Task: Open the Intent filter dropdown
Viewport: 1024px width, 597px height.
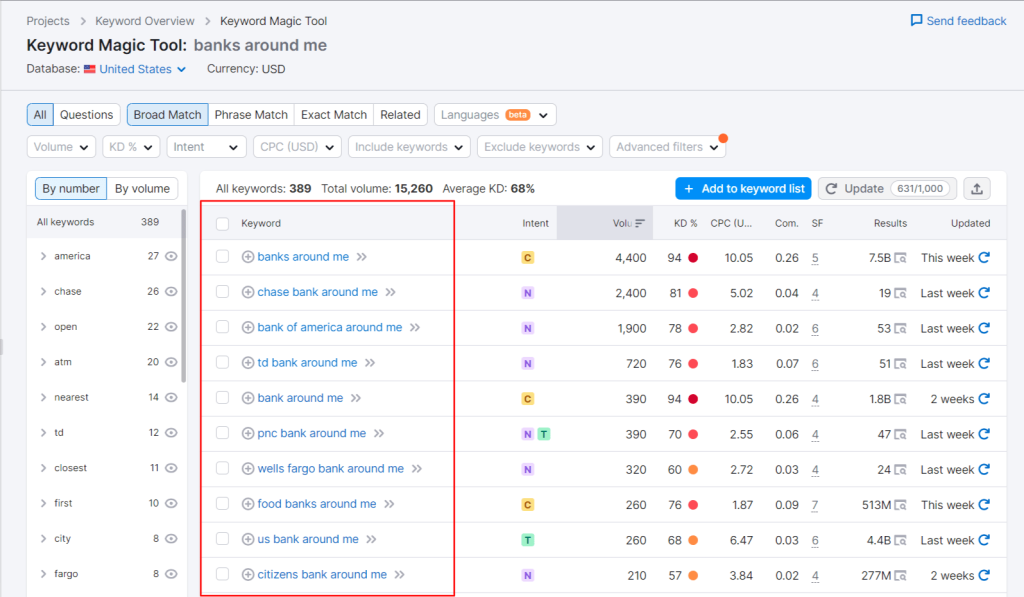Action: click(206, 147)
